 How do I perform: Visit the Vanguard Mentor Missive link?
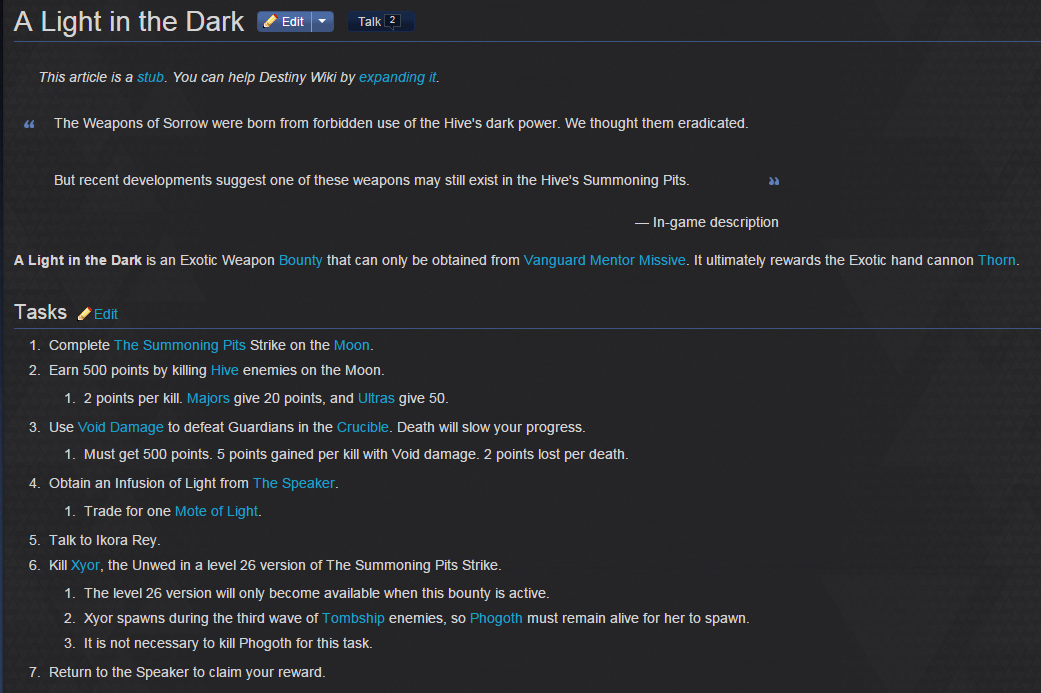(x=604, y=260)
